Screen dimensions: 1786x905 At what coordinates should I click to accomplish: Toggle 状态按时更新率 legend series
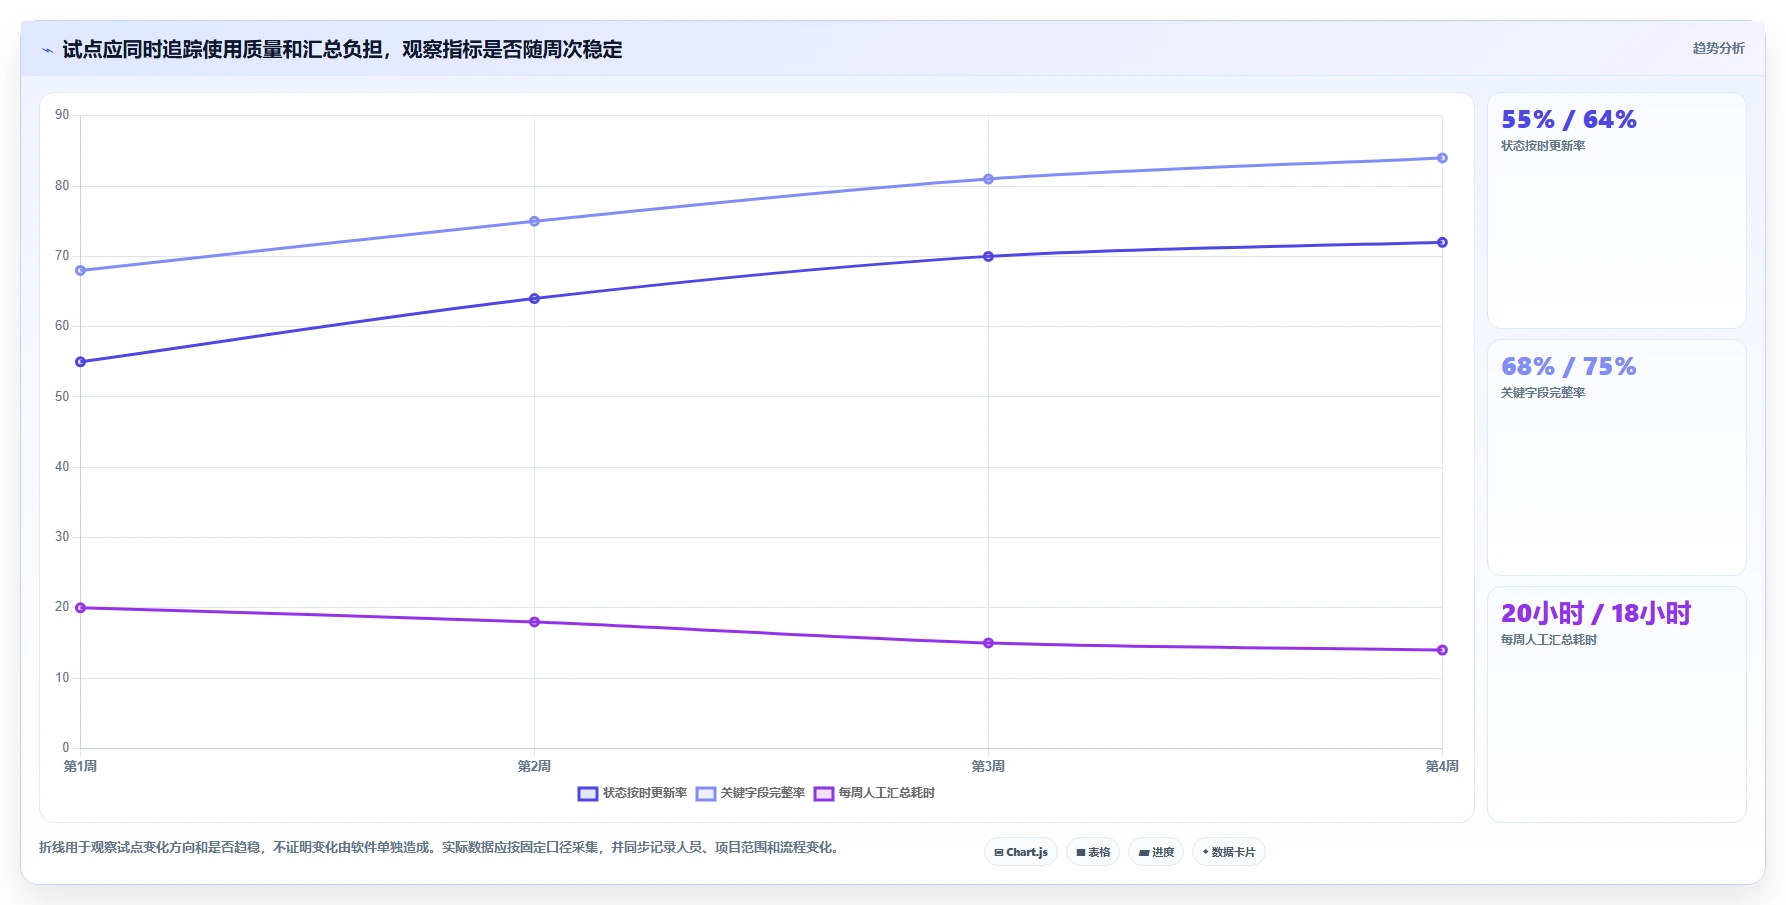pos(633,793)
